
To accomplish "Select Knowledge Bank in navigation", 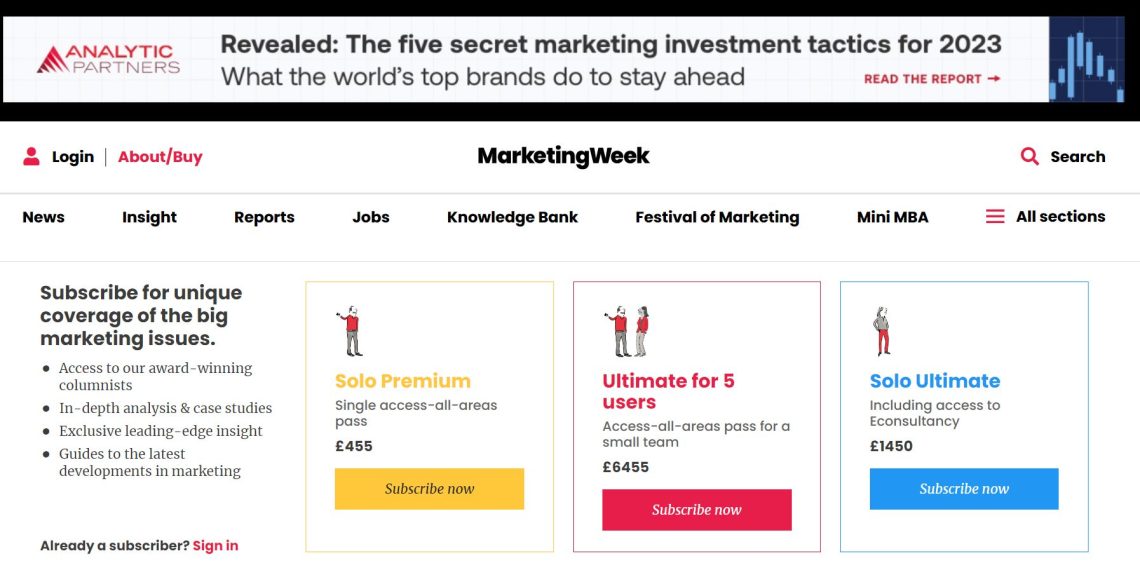I will pos(512,217).
